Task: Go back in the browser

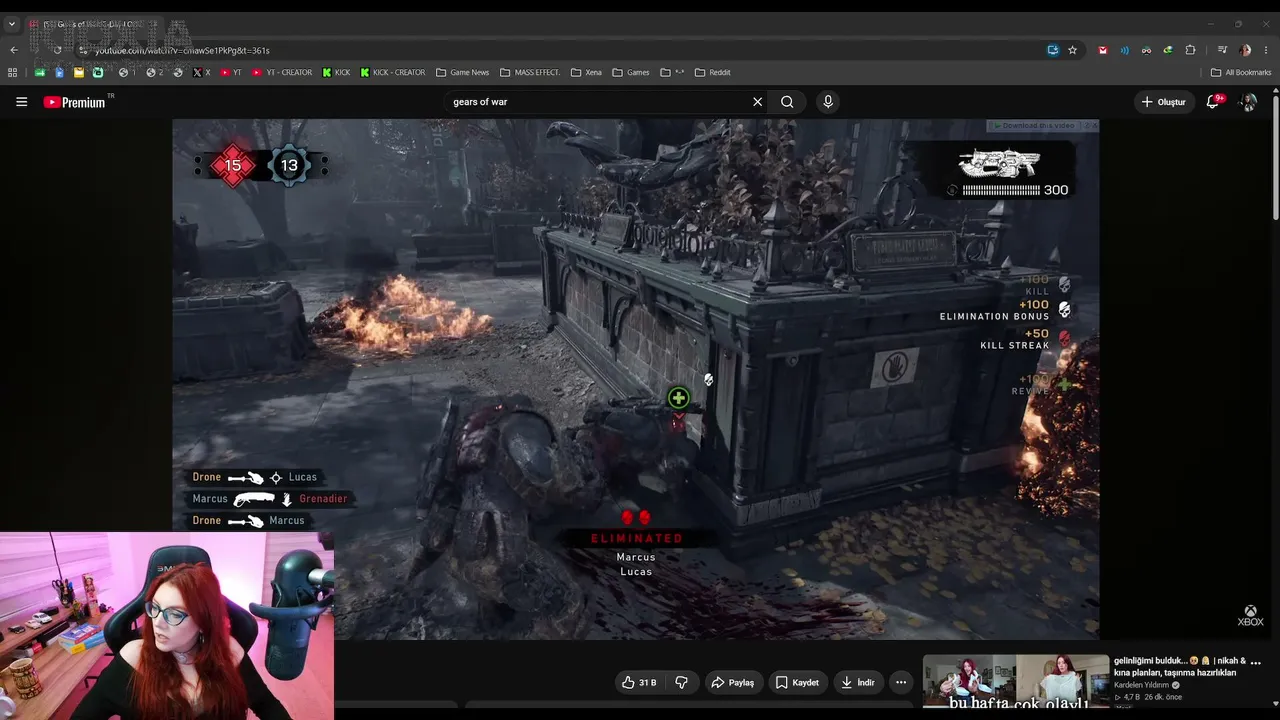Action: point(14,50)
